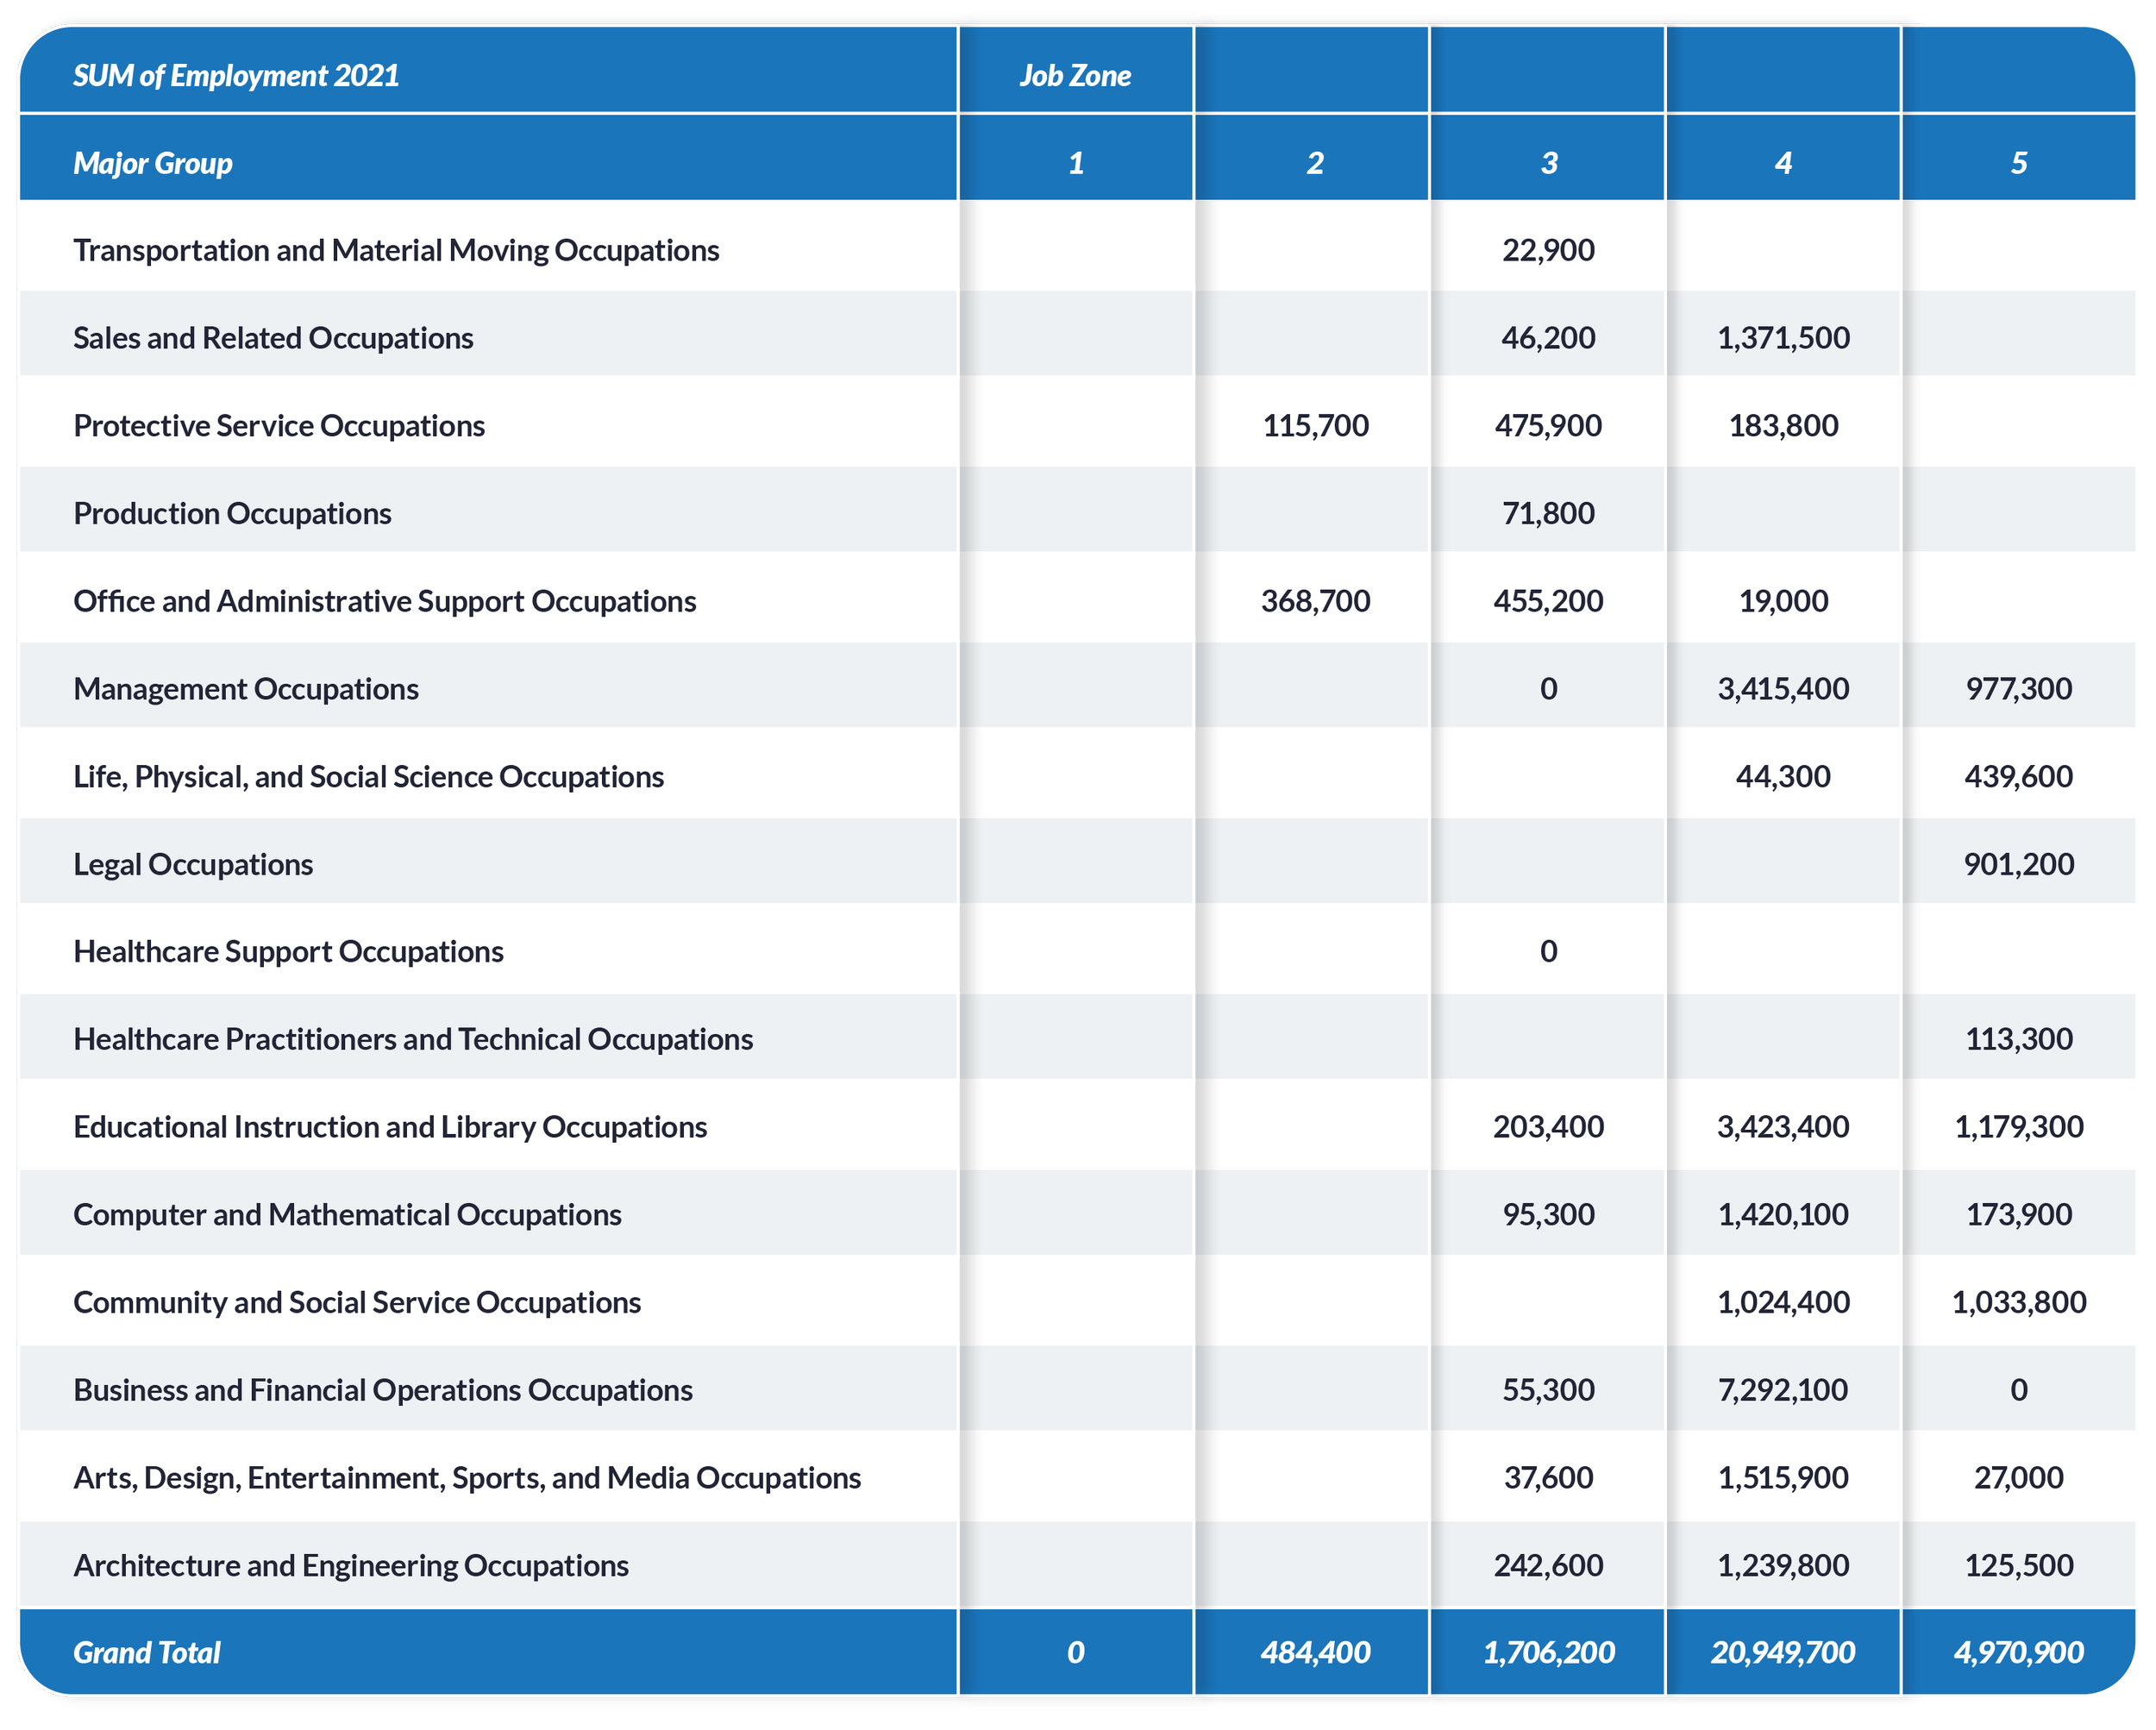The width and height of the screenshot is (2156, 1730).
Task: Click the value 46,200 in Sales row
Action: pyautogui.click(x=1548, y=338)
